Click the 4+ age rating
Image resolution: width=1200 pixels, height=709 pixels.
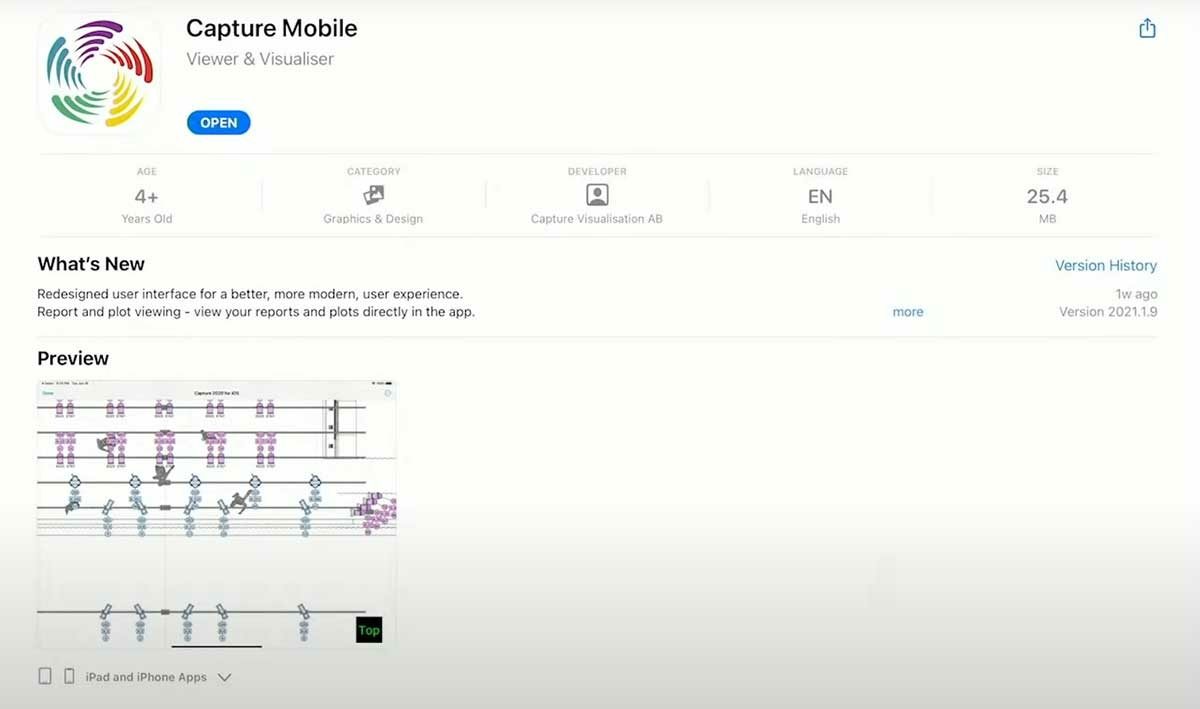point(147,197)
